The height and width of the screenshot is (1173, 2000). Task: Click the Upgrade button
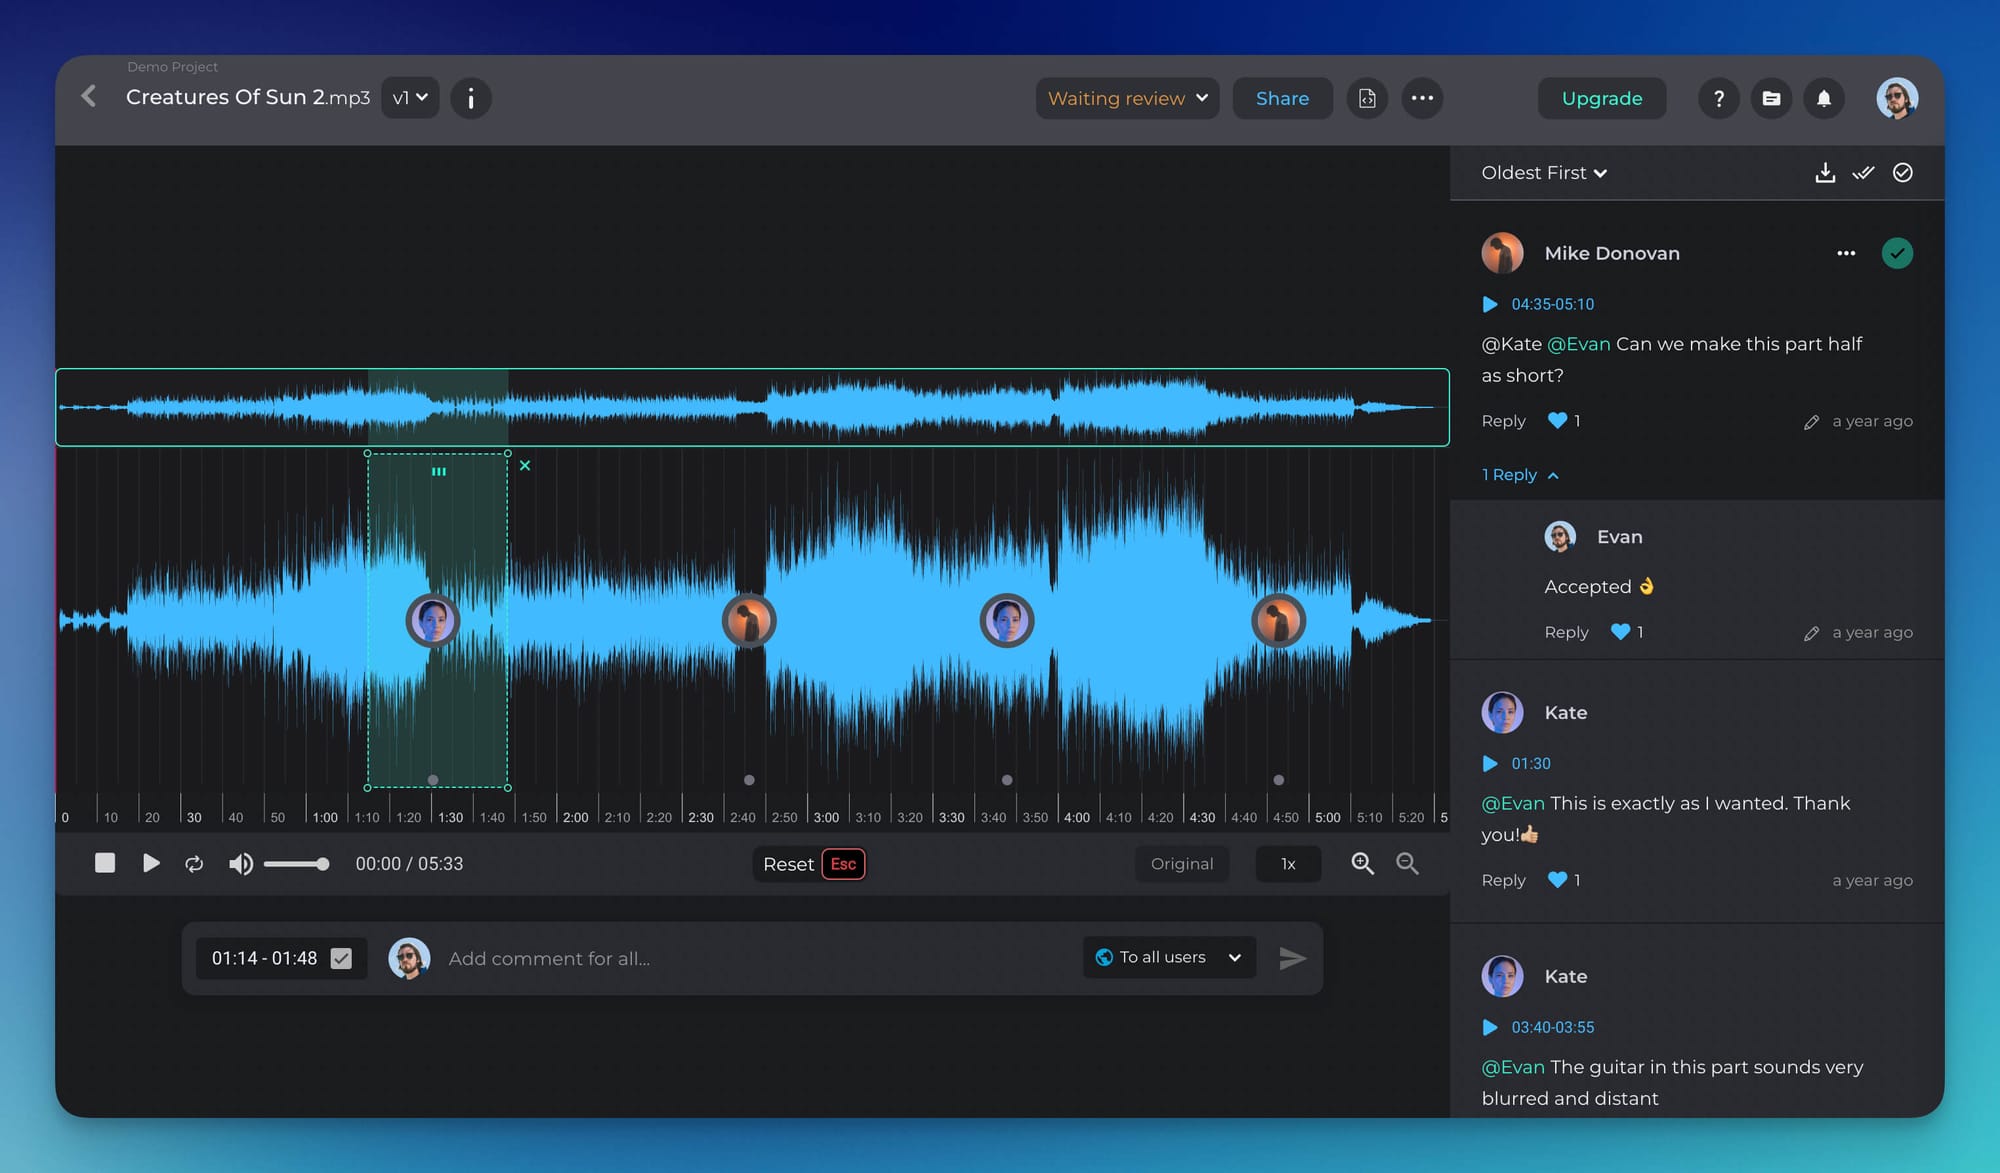pos(1601,98)
